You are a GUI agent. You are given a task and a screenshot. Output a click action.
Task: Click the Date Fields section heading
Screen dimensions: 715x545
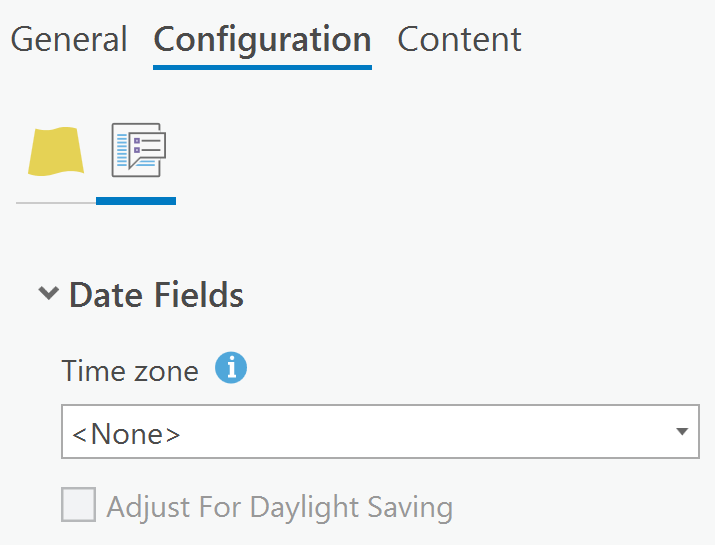(x=156, y=295)
